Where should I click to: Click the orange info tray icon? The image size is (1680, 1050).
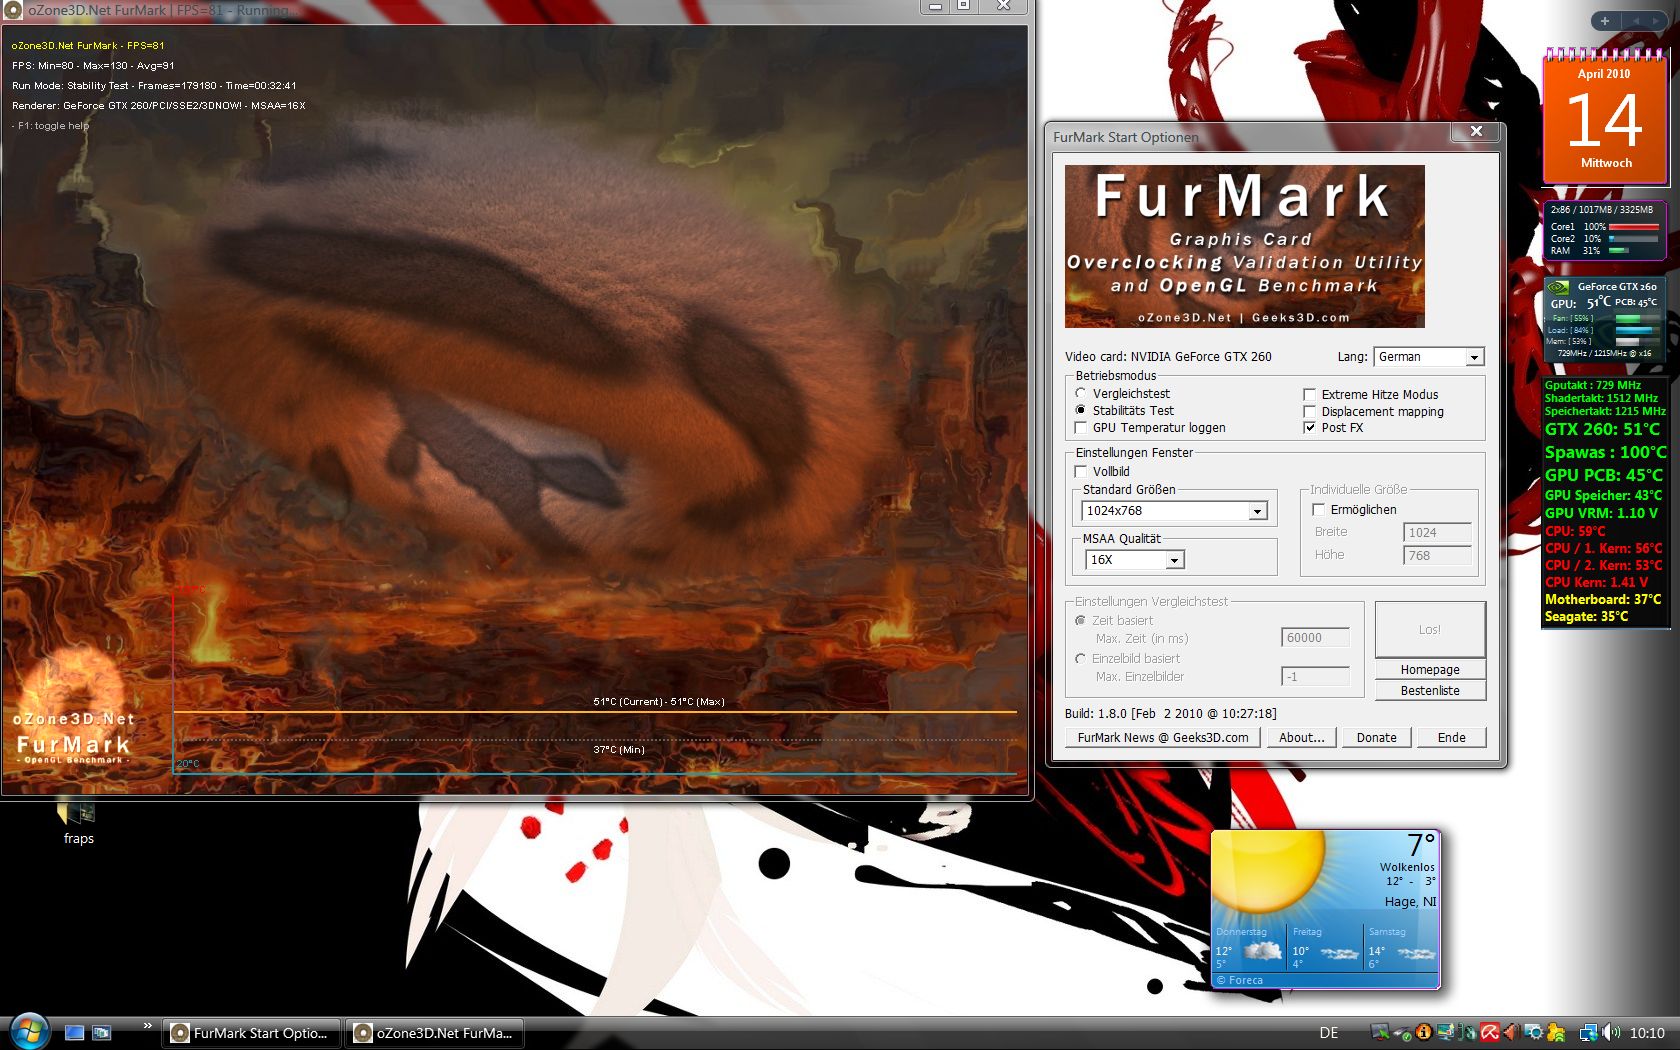click(1424, 1032)
